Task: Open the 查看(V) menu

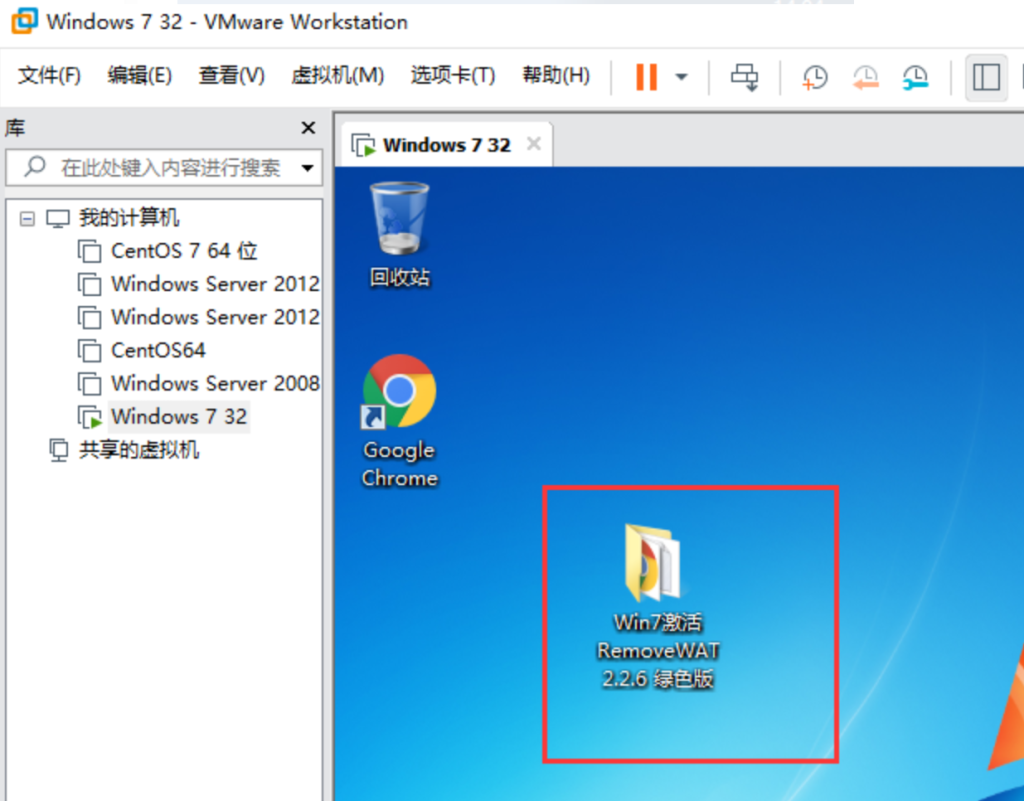Action: tap(231, 76)
